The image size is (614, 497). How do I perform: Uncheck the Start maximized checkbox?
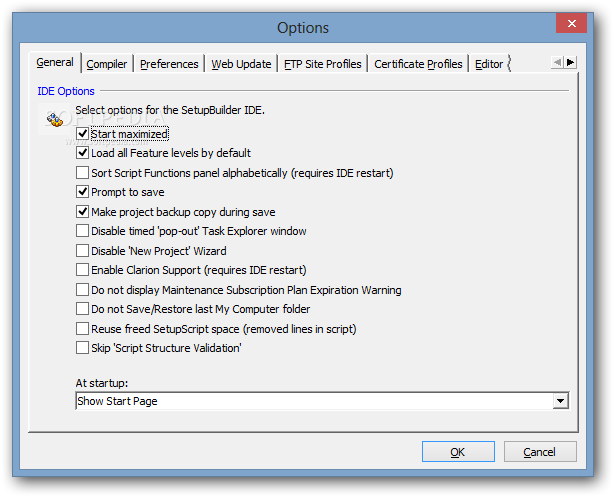point(83,134)
